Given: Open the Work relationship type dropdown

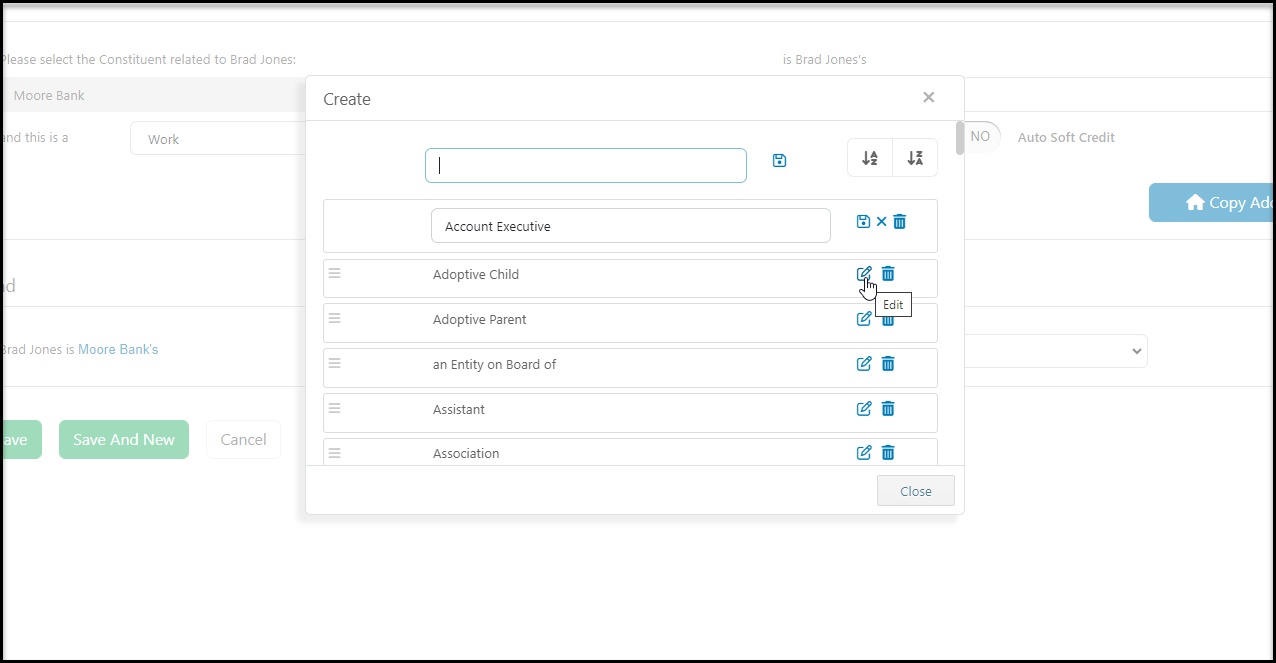Looking at the screenshot, I should 218,139.
